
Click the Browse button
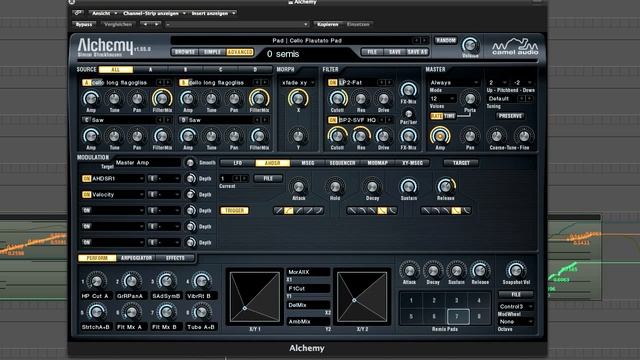(x=185, y=52)
